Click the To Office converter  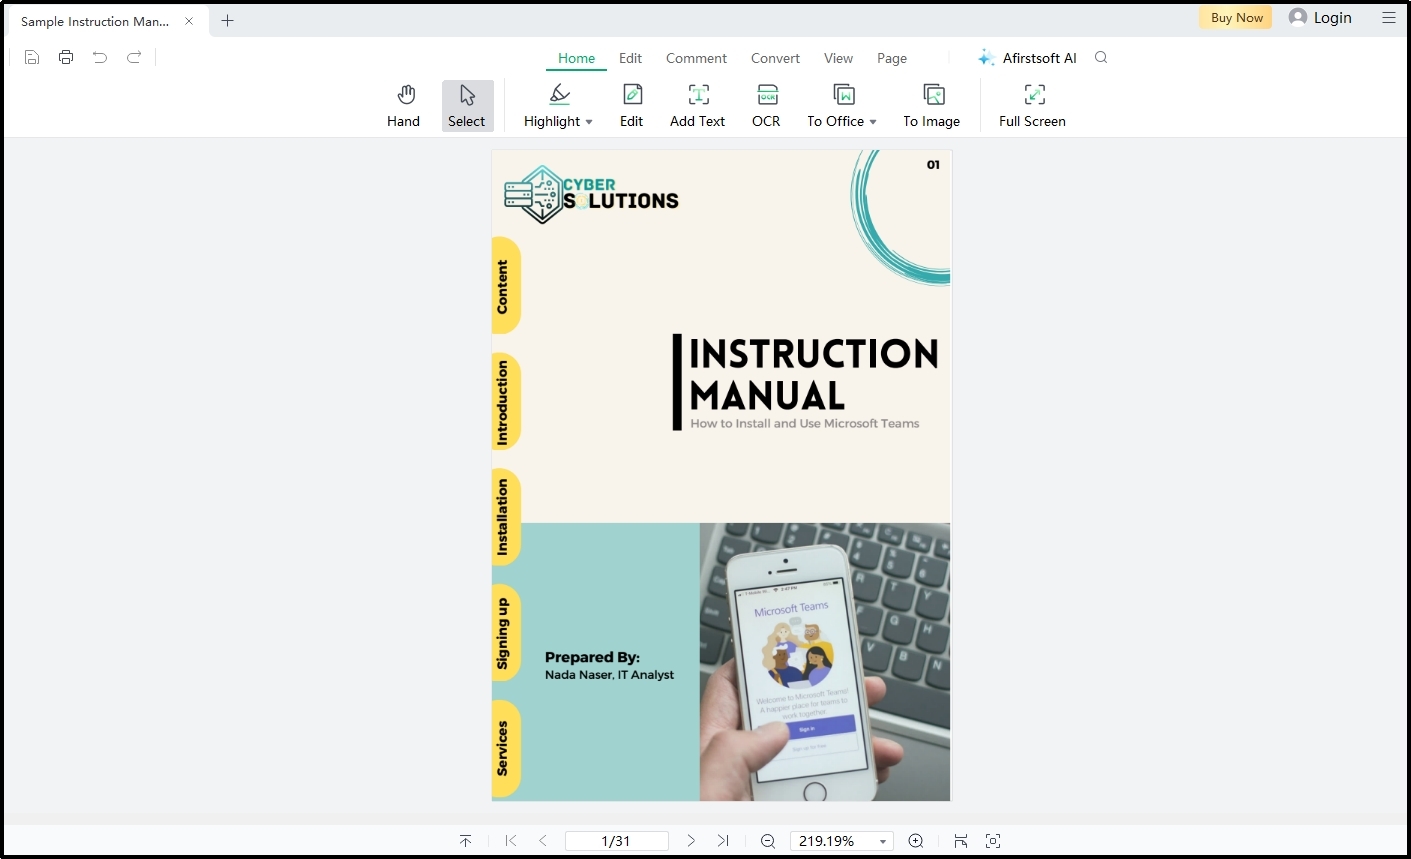[836, 106]
